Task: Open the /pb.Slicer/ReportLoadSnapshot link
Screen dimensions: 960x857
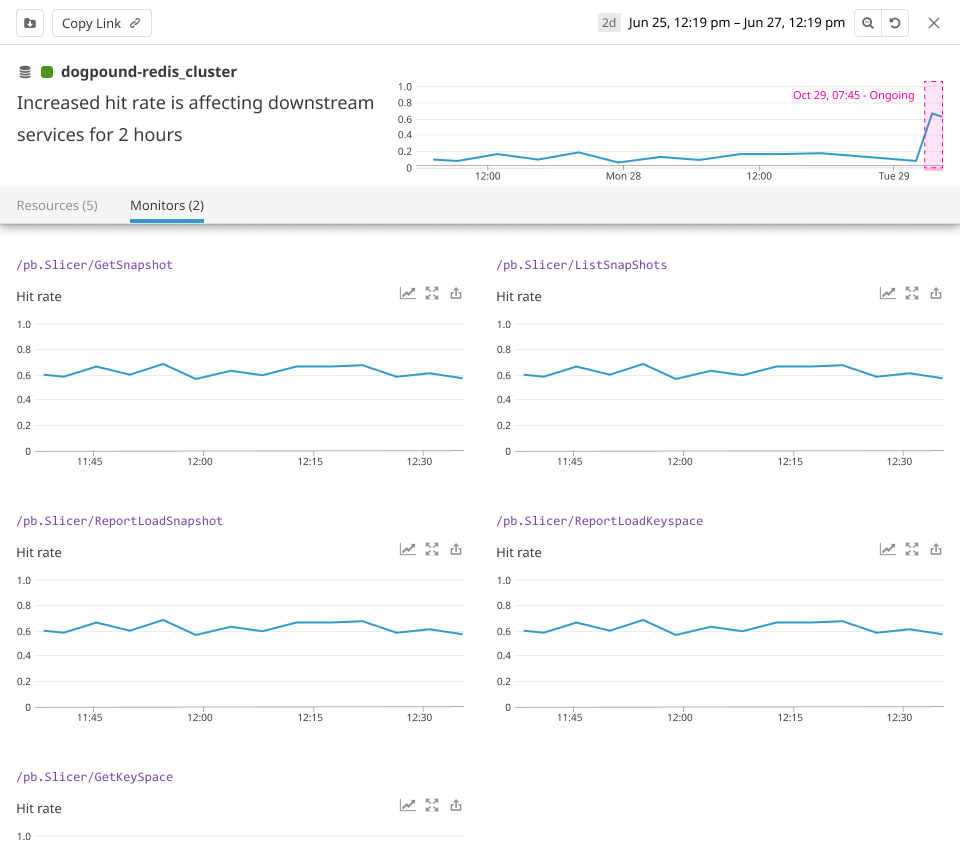Action: (119, 521)
